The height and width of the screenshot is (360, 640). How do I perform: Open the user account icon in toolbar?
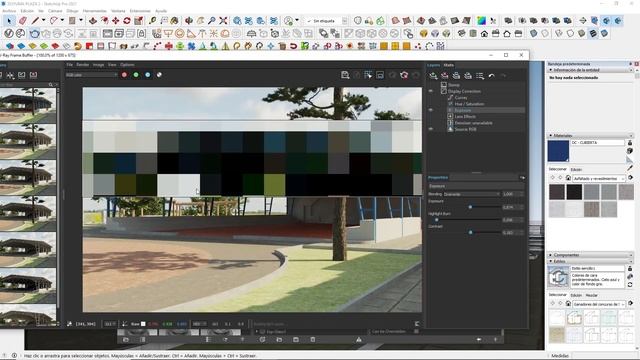pyautogui.click(x=289, y=20)
